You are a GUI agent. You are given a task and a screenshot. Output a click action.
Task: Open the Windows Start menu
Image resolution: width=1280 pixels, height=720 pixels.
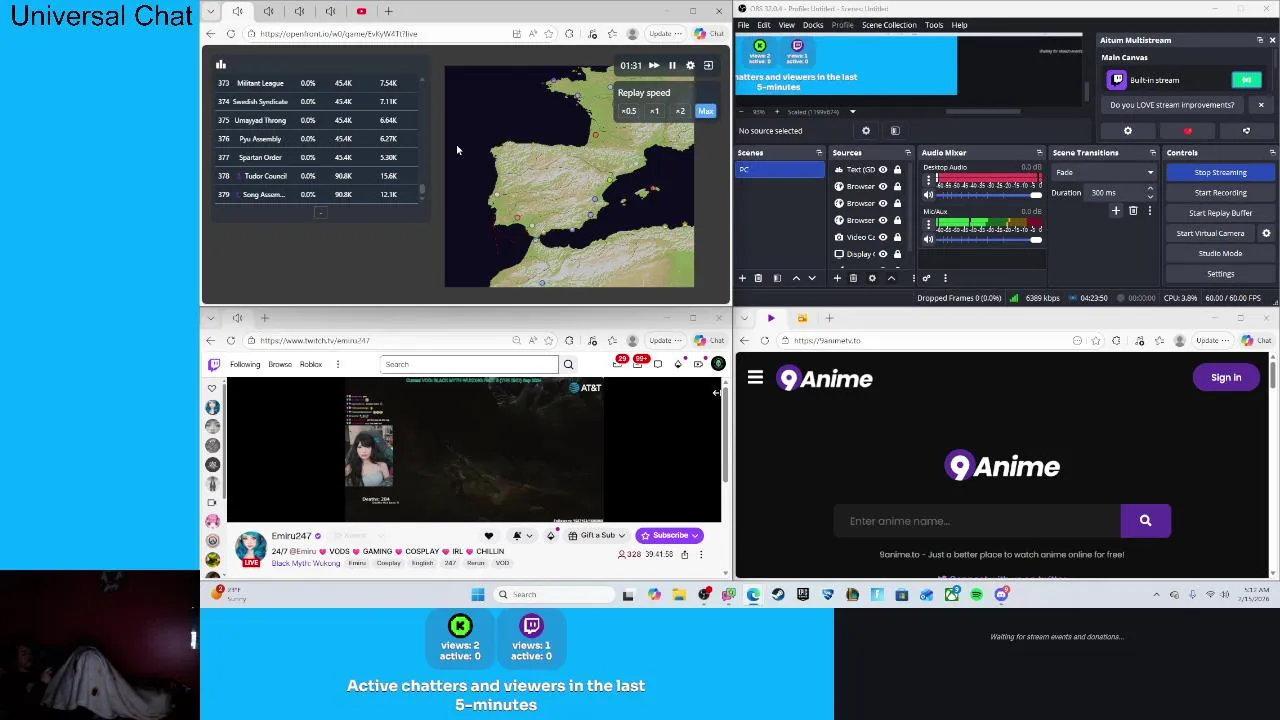click(478, 594)
